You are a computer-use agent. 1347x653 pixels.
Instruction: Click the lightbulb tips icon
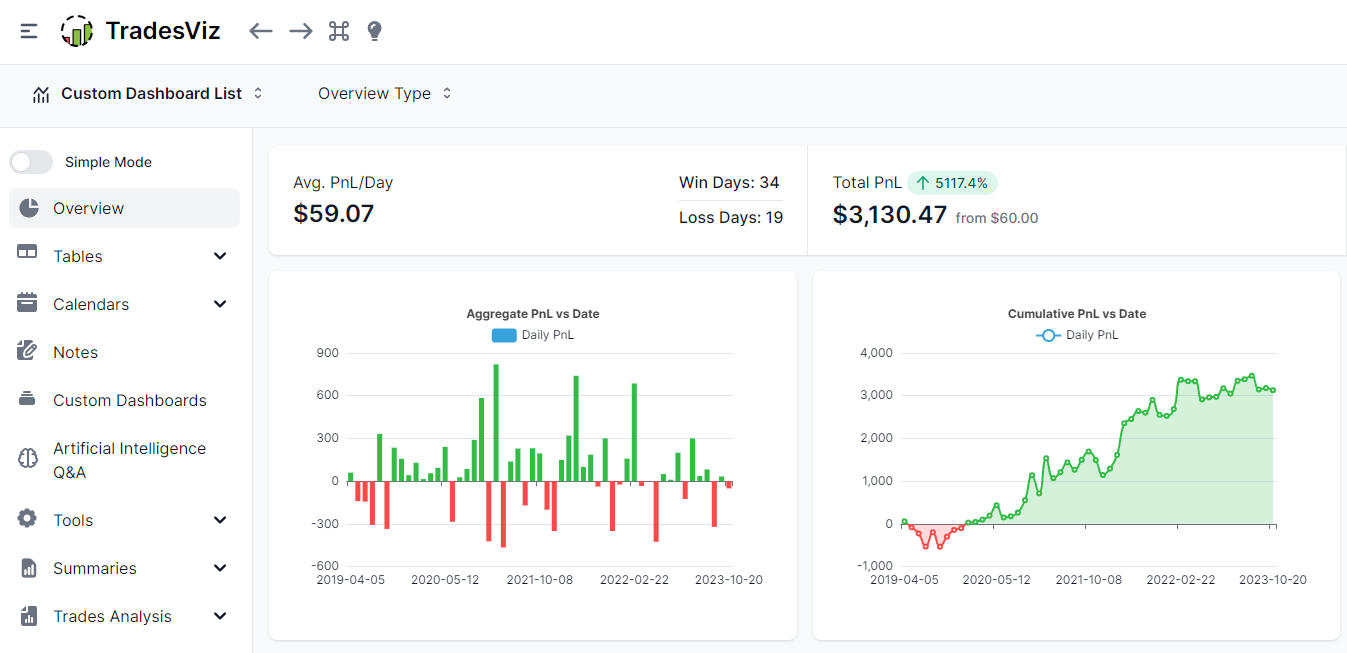click(x=375, y=31)
